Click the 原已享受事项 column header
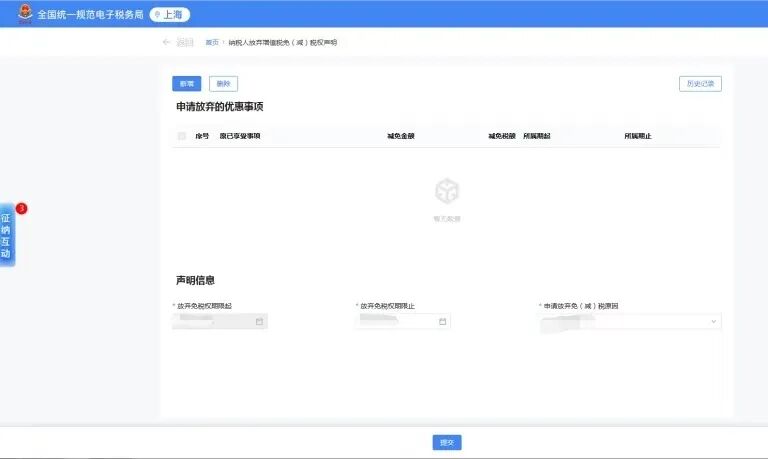768x459 pixels. click(x=240, y=136)
